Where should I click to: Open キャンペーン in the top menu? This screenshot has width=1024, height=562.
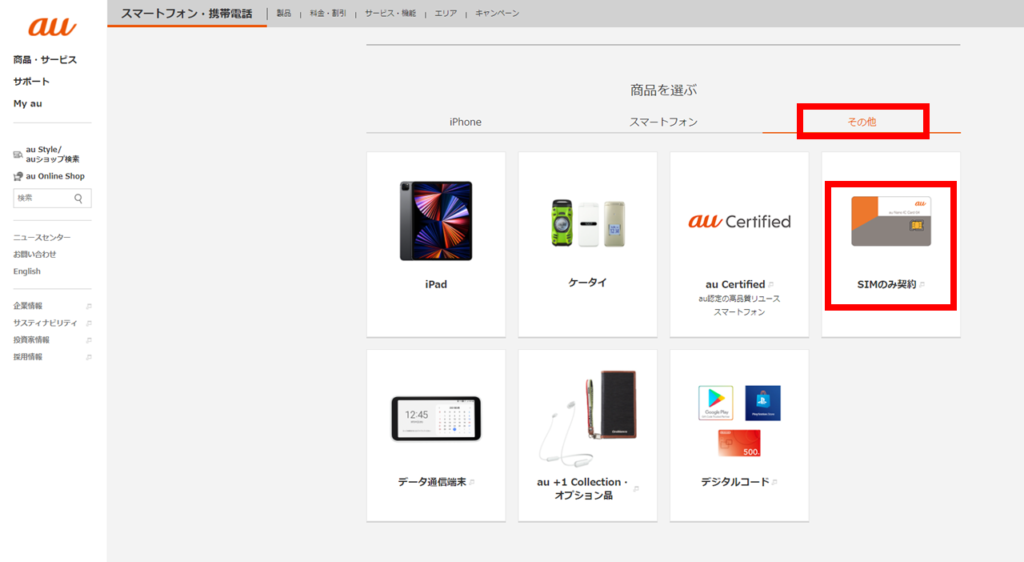click(497, 13)
